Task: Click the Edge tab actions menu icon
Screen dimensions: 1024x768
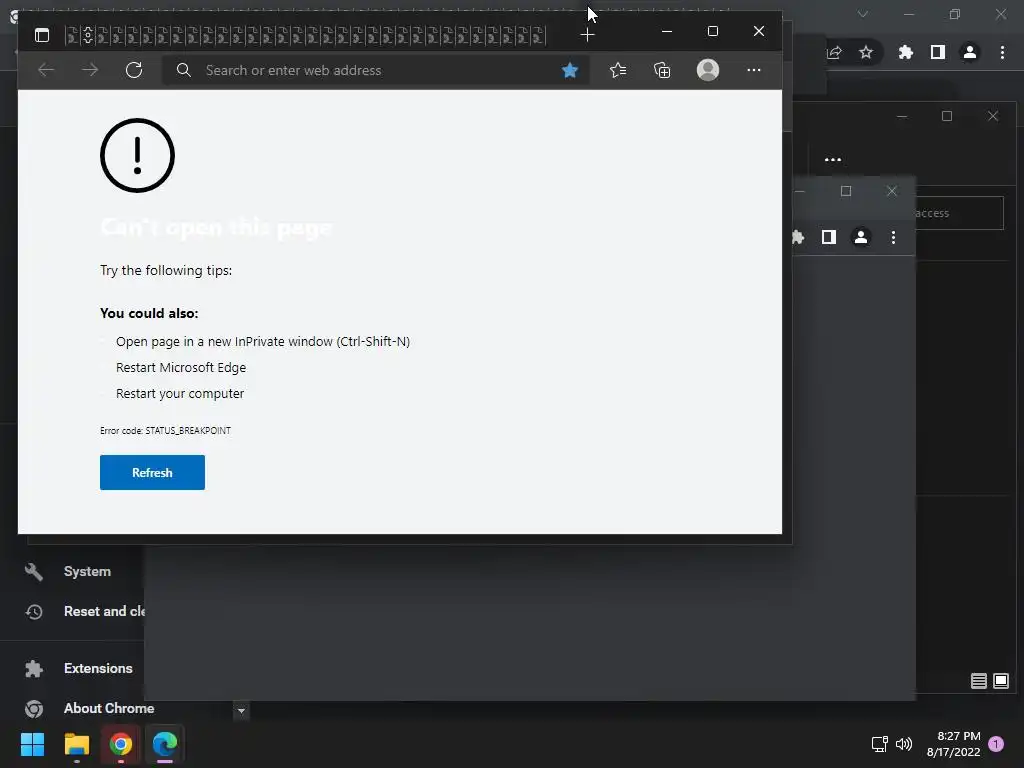Action: pyautogui.click(x=42, y=35)
